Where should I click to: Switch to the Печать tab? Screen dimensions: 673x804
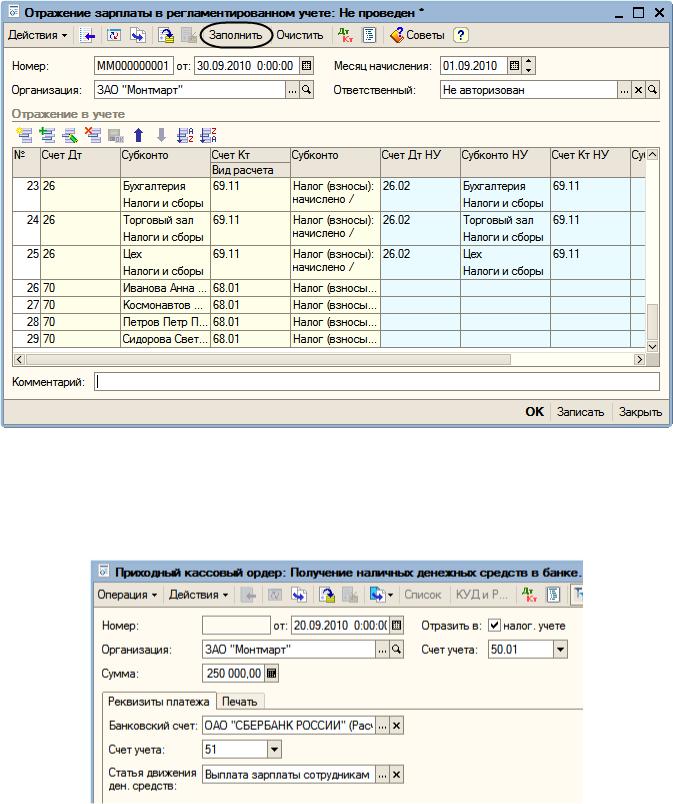239,701
